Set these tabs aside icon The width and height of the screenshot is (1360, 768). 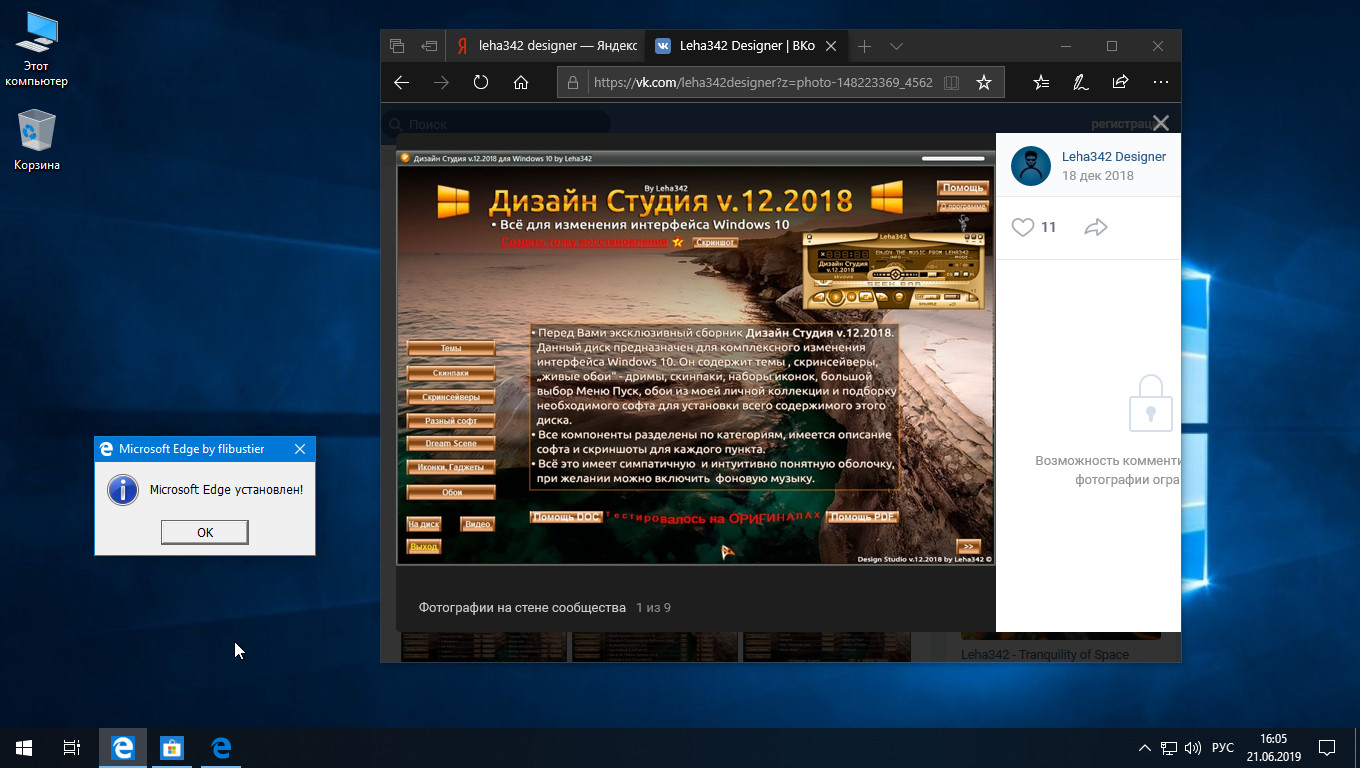pos(429,46)
